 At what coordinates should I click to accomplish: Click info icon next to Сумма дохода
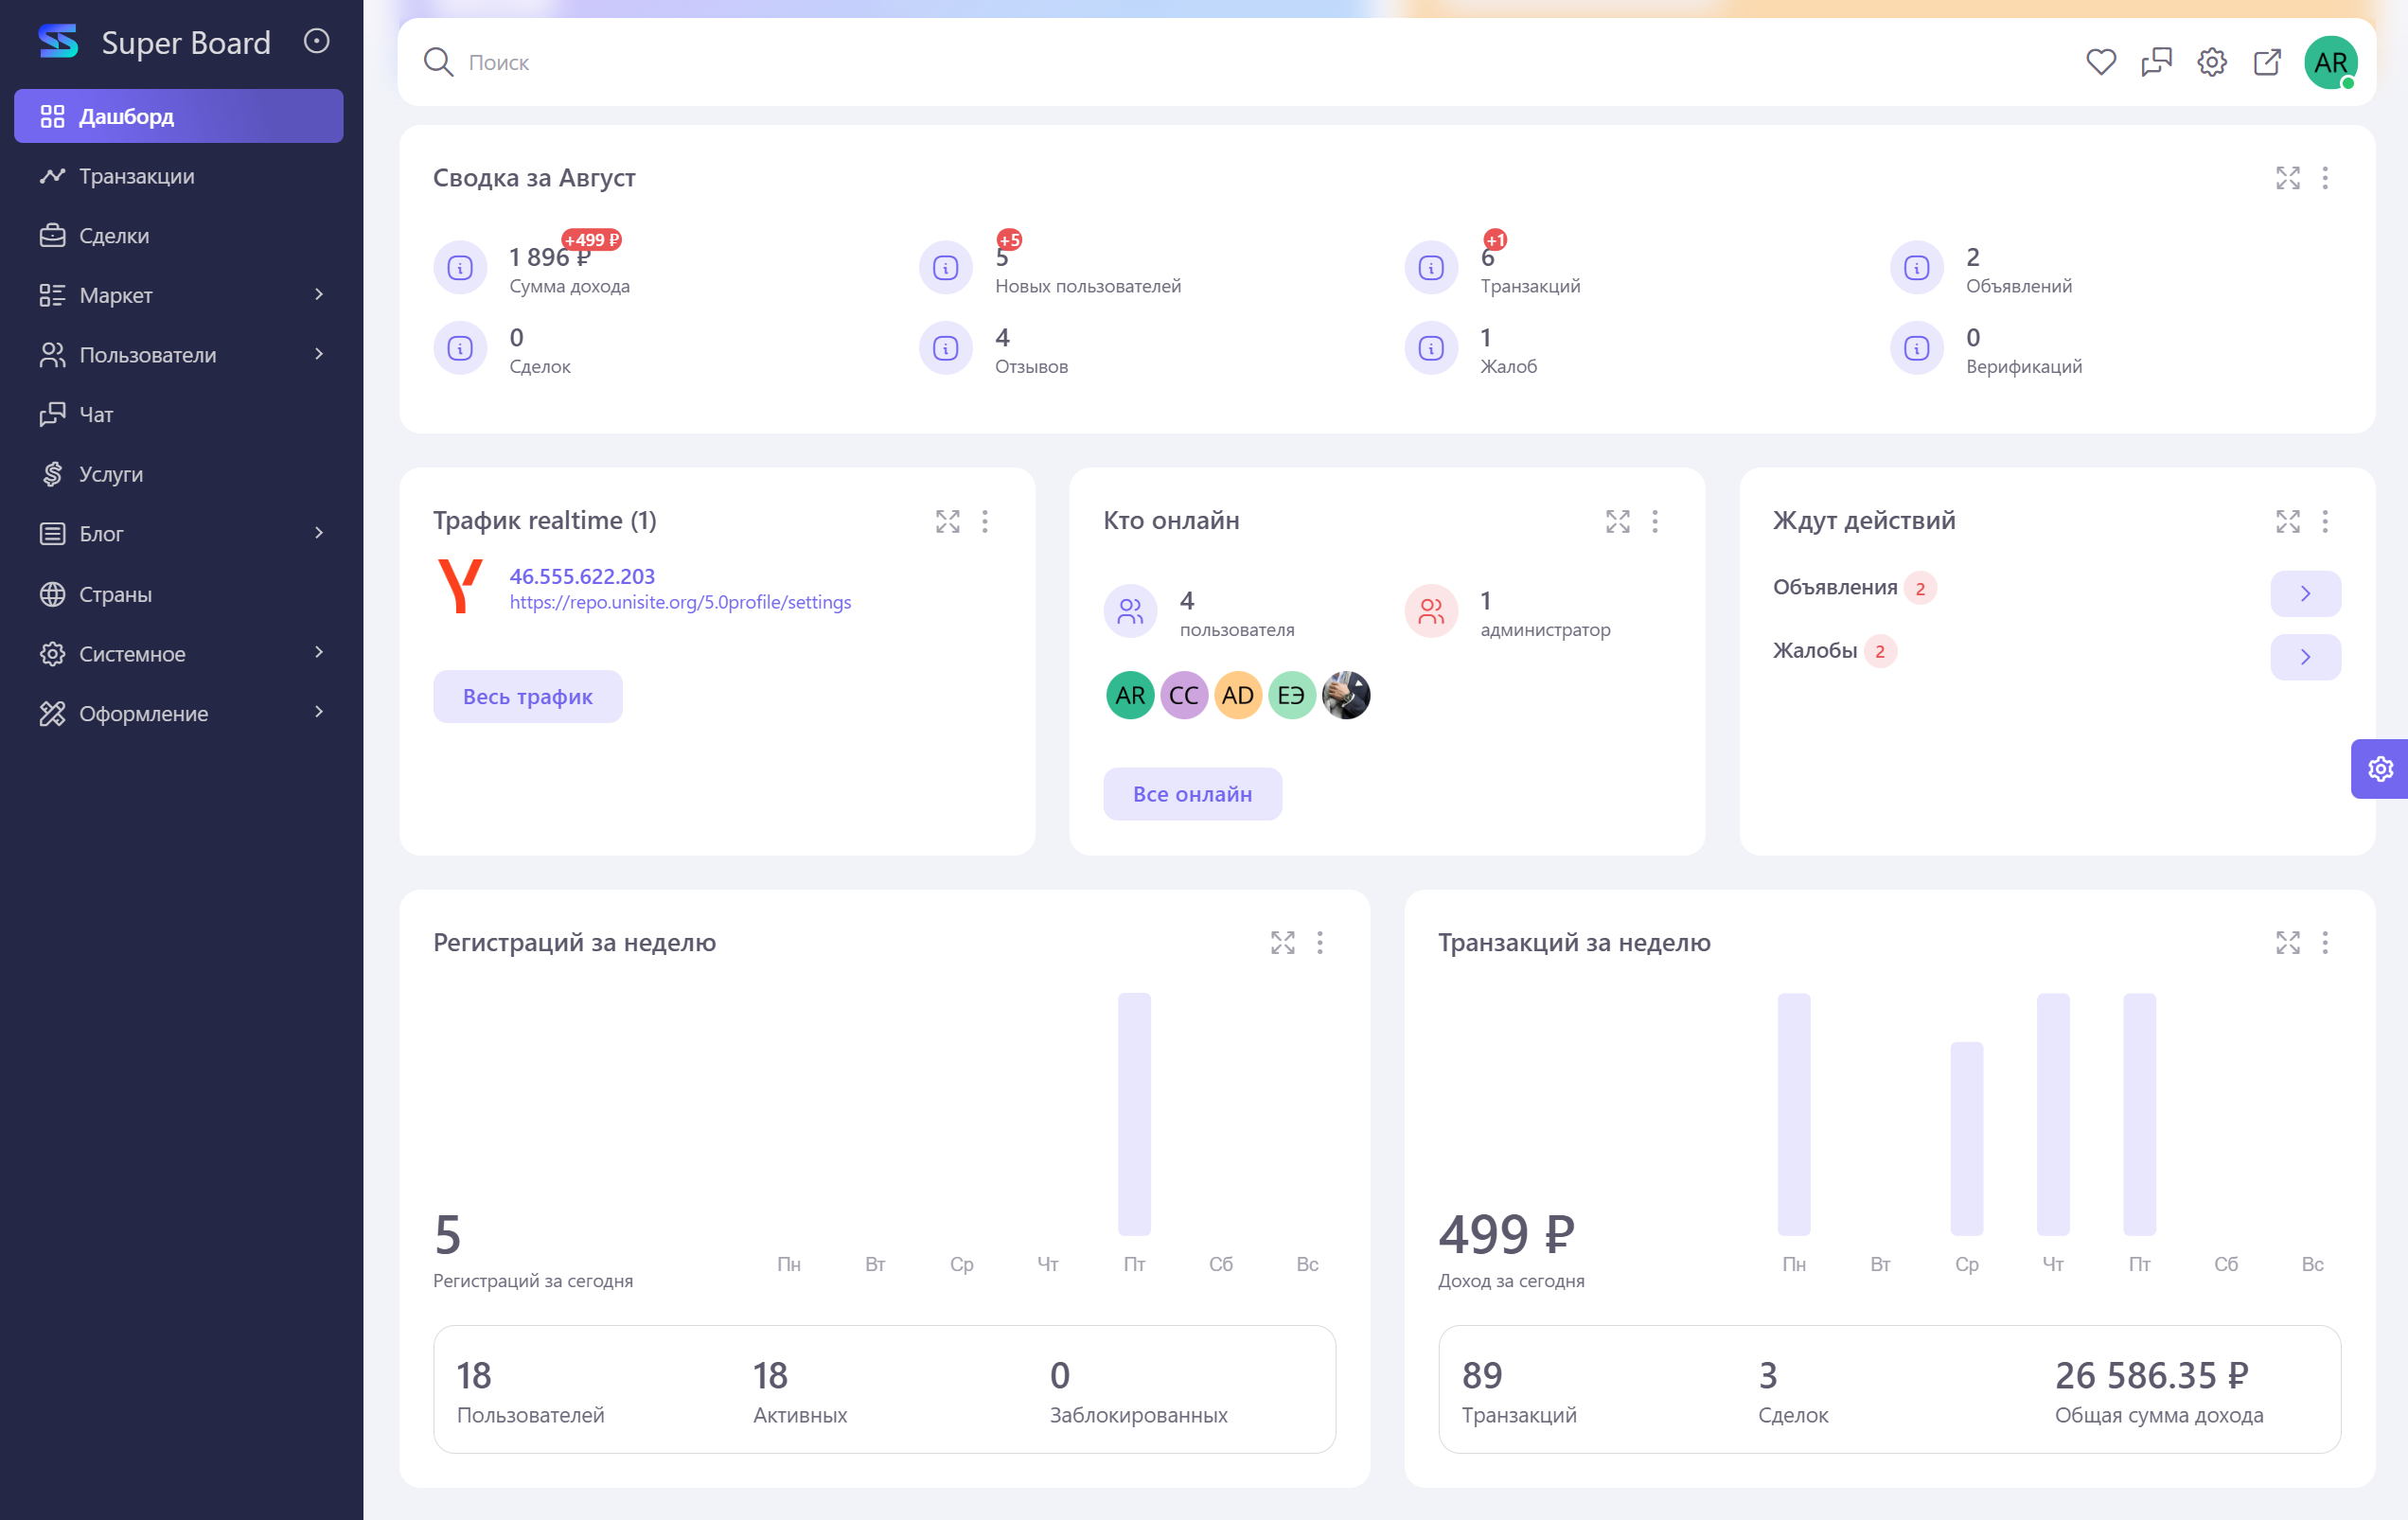click(460, 268)
